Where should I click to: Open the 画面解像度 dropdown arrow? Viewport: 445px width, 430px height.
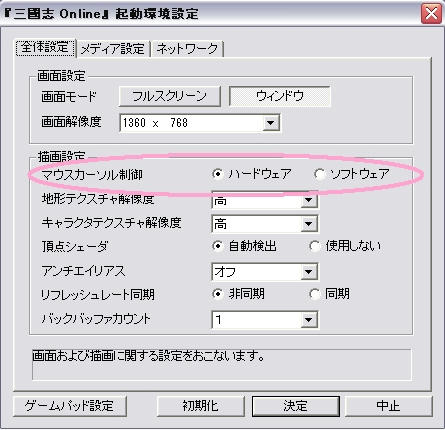pyautogui.click(x=271, y=123)
